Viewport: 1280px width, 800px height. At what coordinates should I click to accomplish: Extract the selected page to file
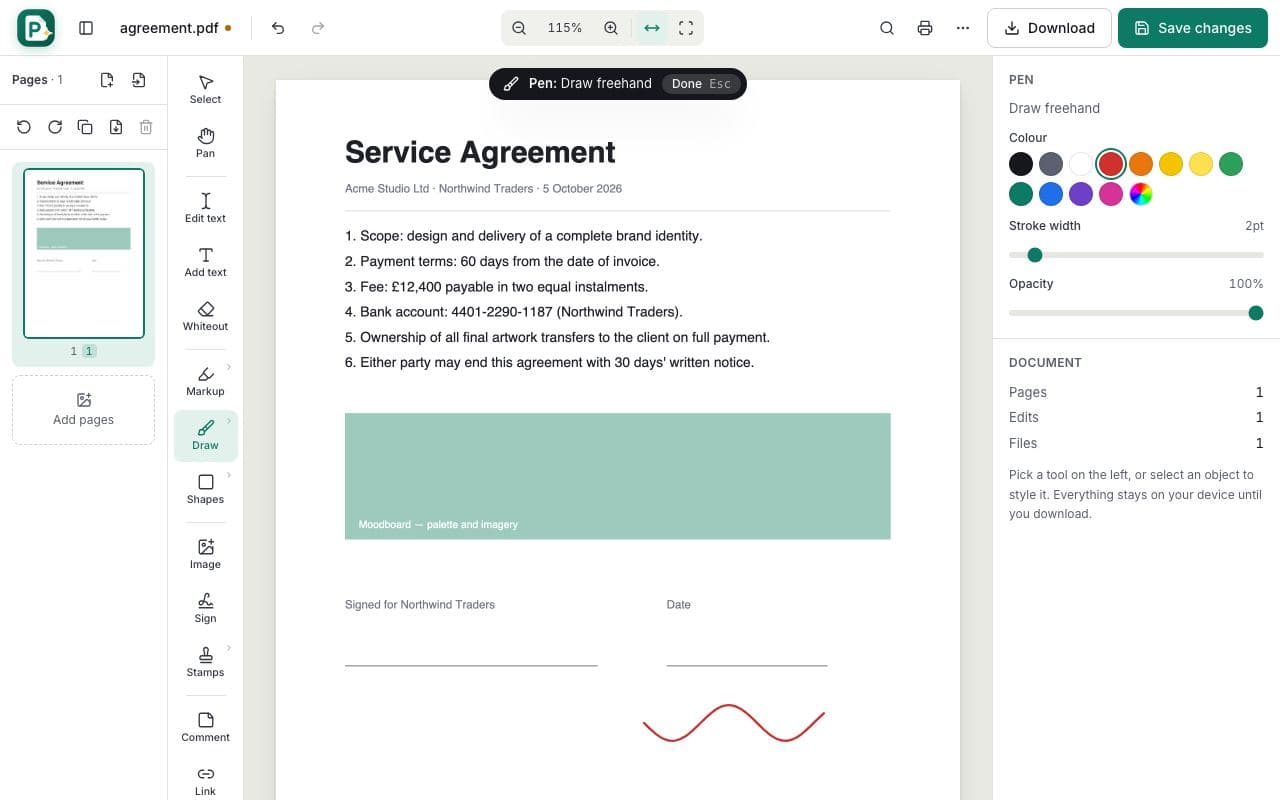pos(116,127)
